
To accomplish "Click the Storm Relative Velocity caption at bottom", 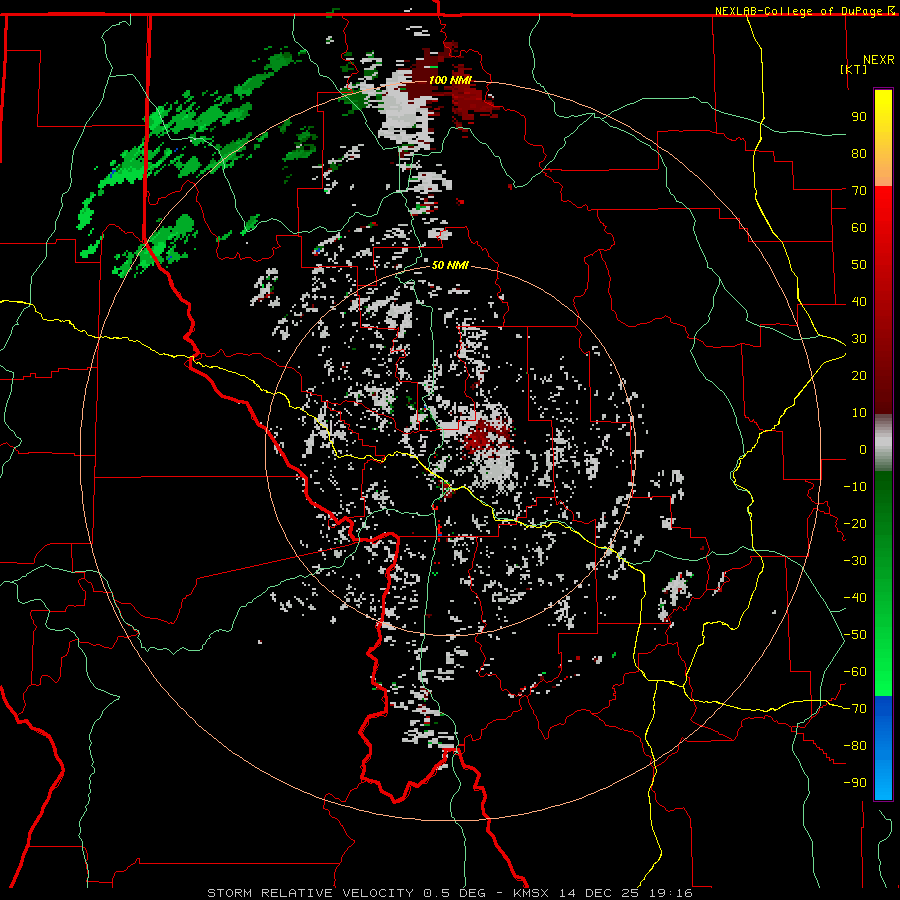I will coord(450,893).
